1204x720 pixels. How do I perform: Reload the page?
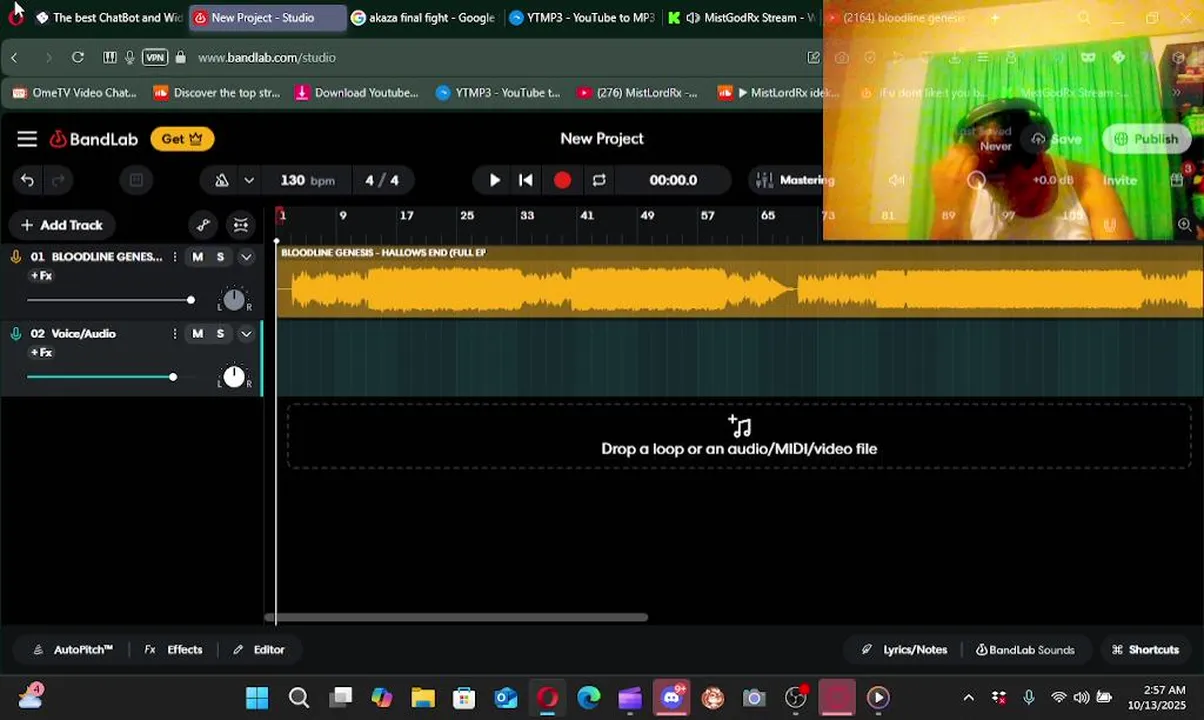pyautogui.click(x=78, y=58)
